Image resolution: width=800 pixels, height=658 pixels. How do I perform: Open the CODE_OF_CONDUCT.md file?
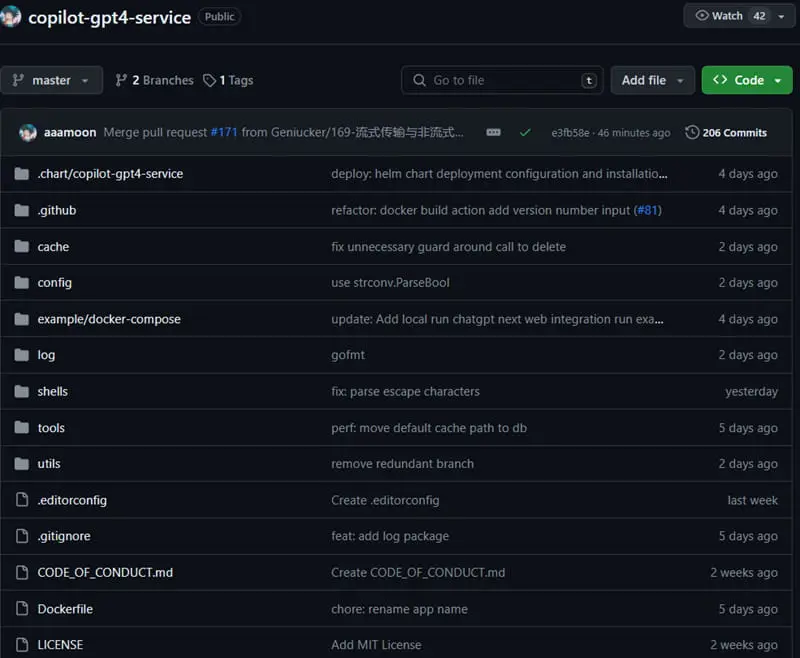(x=105, y=573)
